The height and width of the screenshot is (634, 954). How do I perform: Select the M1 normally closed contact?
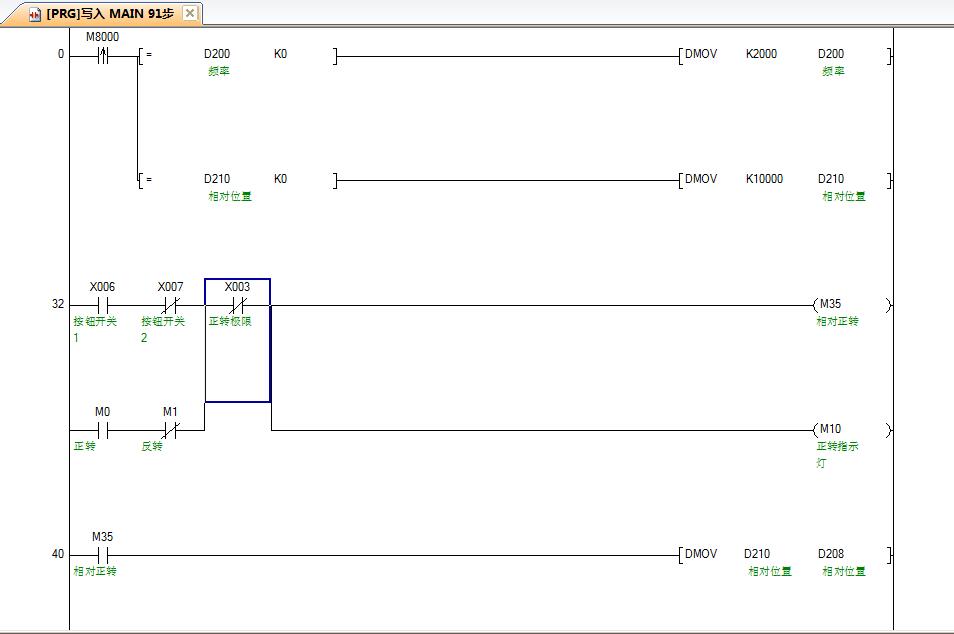coord(170,430)
